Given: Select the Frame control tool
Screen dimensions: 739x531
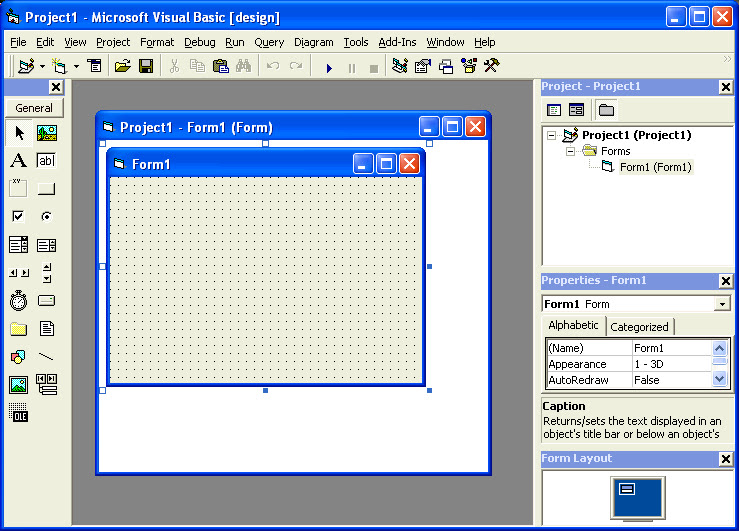Looking at the screenshot, I should click(19, 188).
